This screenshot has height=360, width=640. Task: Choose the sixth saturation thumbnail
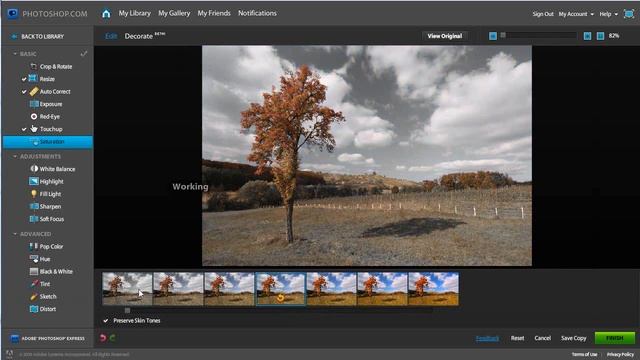[x=382, y=289]
